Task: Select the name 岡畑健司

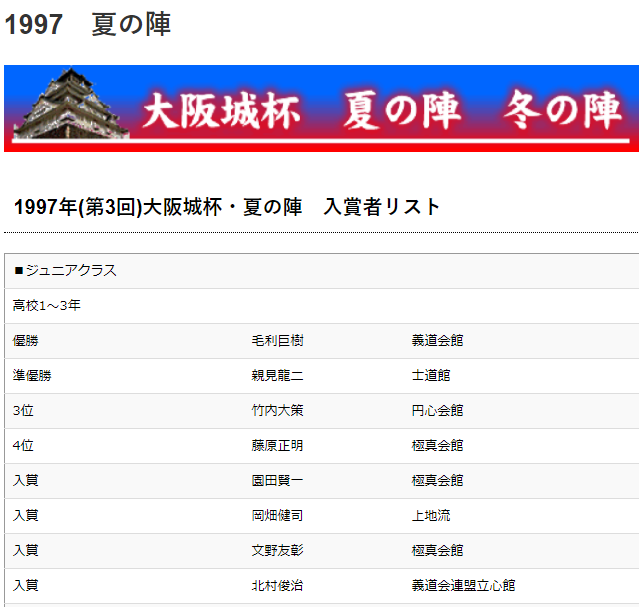Action: pos(277,516)
